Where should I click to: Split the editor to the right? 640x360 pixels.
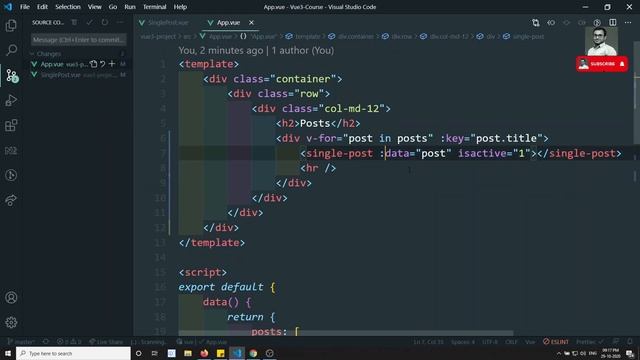(613, 23)
